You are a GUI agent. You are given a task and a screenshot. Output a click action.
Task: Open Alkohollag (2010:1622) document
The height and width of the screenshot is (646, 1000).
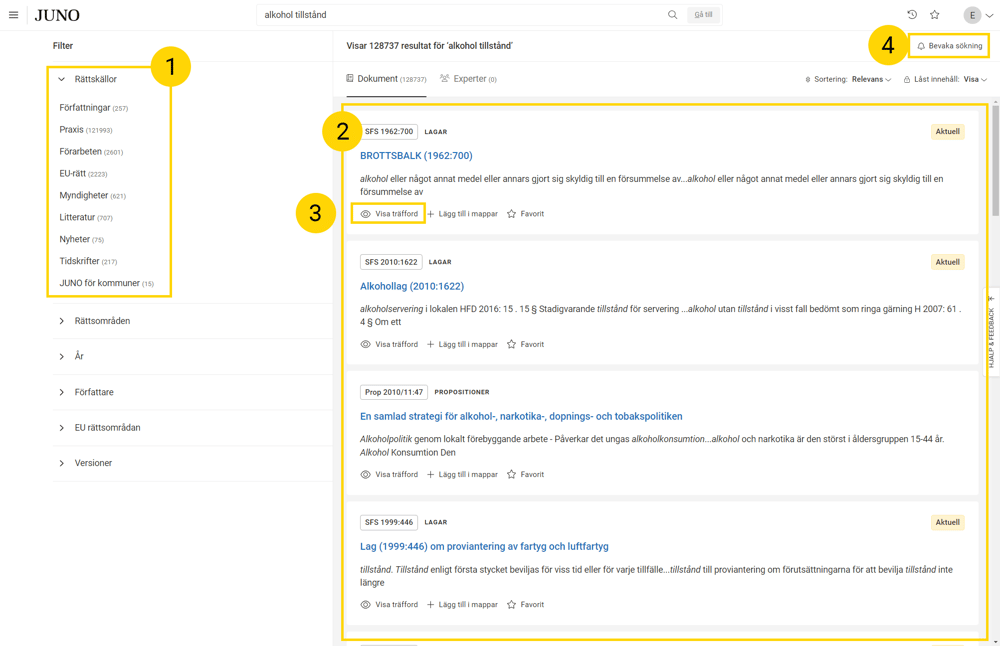pyautogui.click(x=412, y=286)
